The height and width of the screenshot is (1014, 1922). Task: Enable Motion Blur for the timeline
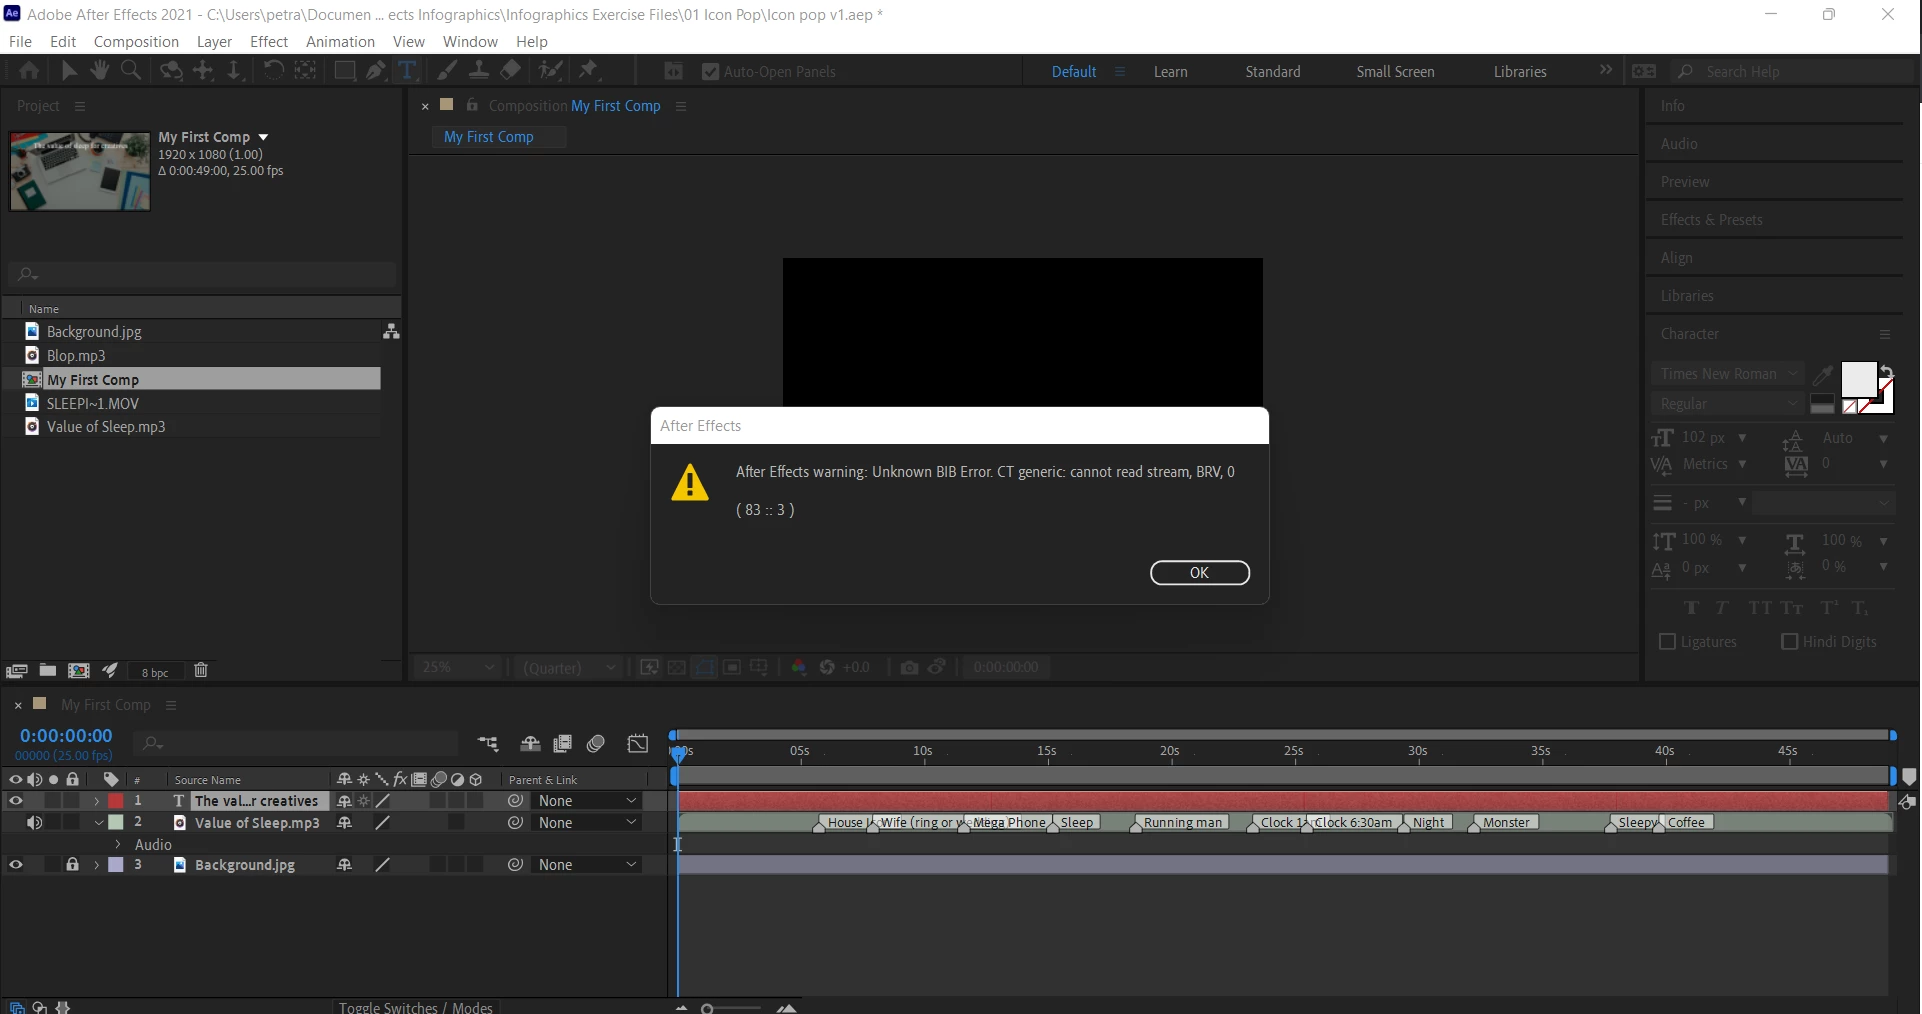pos(597,744)
